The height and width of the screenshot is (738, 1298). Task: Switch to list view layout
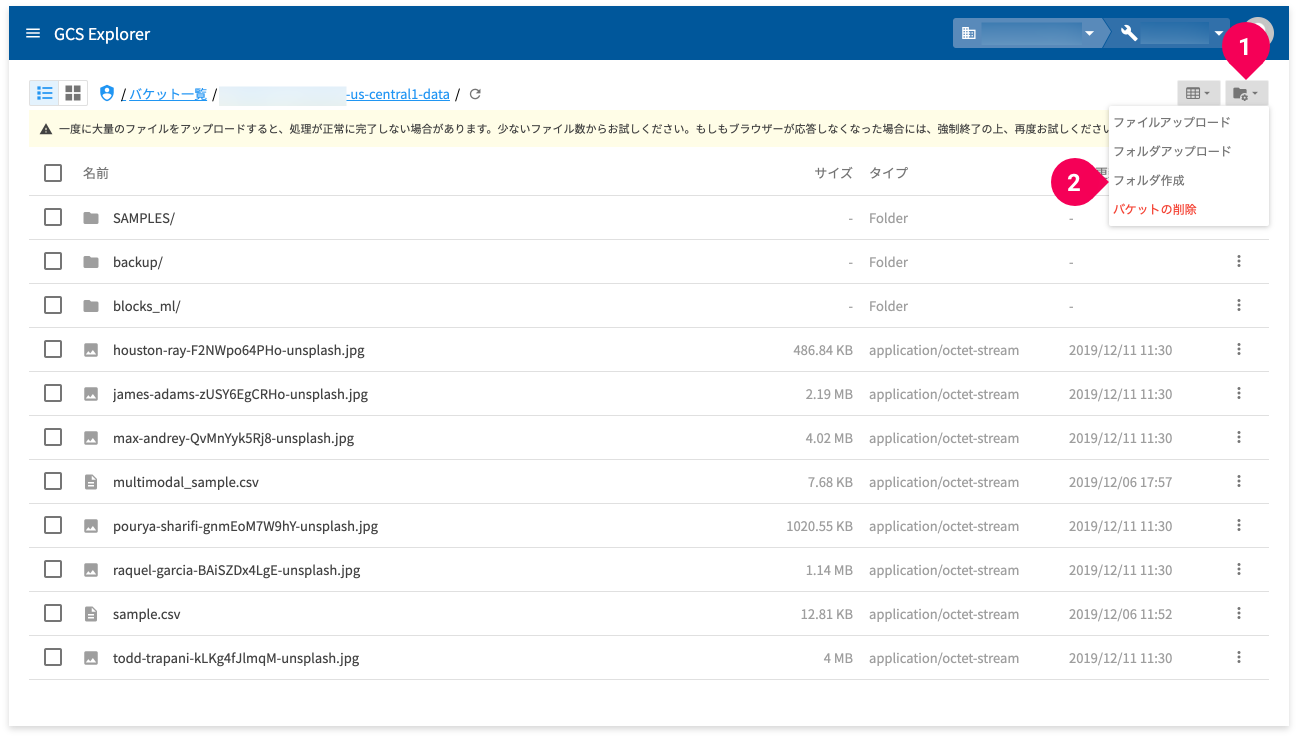tap(44, 93)
